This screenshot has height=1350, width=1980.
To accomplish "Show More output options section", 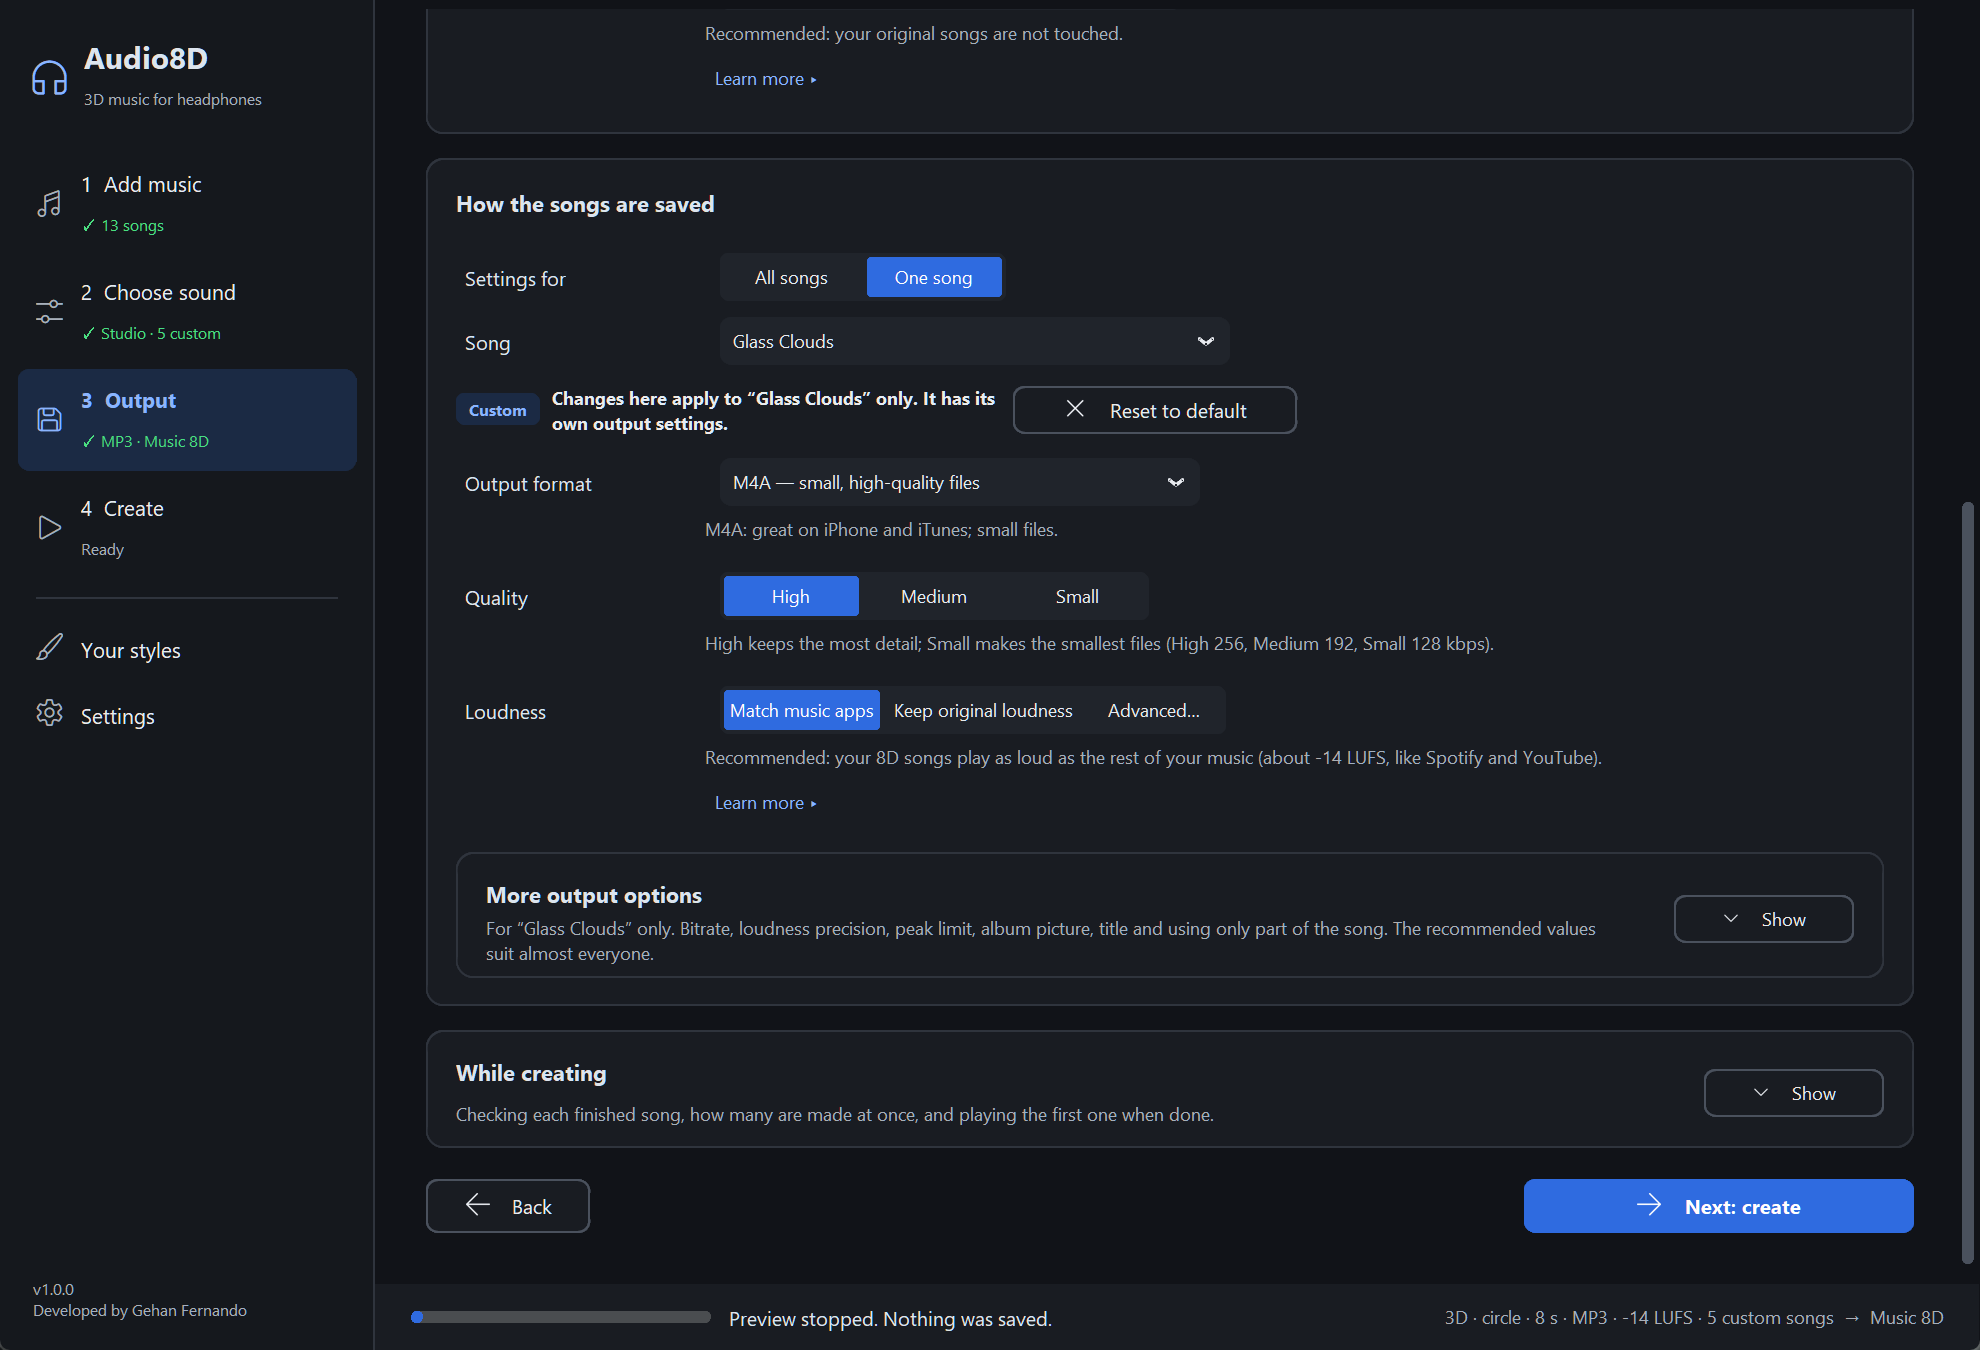I will pos(1764,919).
